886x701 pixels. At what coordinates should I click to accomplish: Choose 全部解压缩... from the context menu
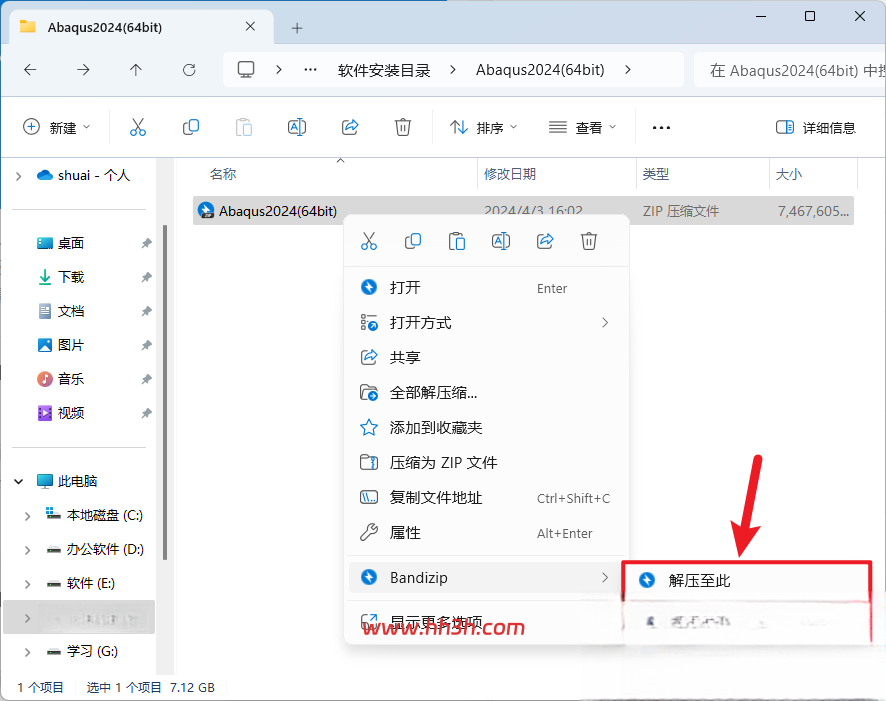click(x=486, y=393)
